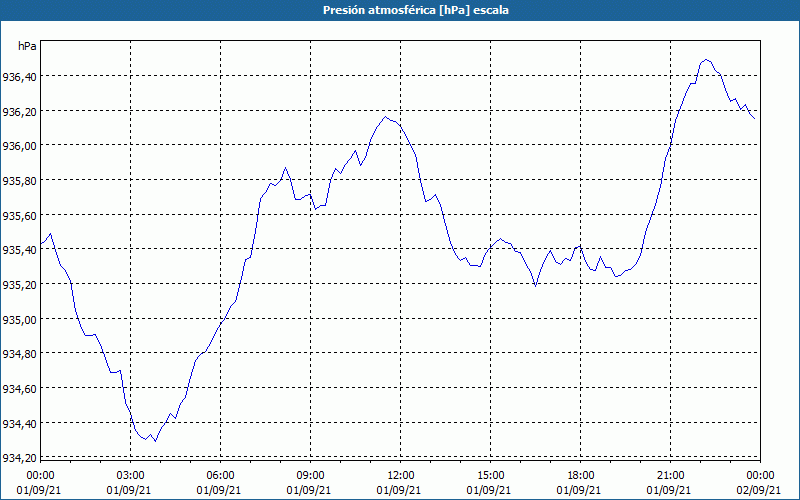Select the 934,80 y-axis value

(x=19, y=354)
